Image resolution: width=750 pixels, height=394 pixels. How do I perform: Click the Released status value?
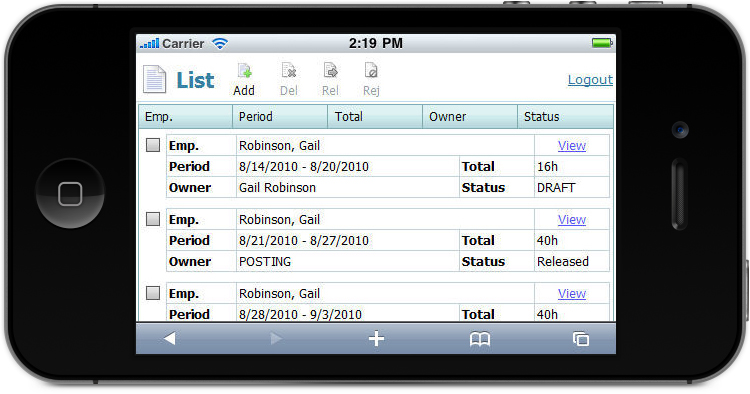coord(563,262)
